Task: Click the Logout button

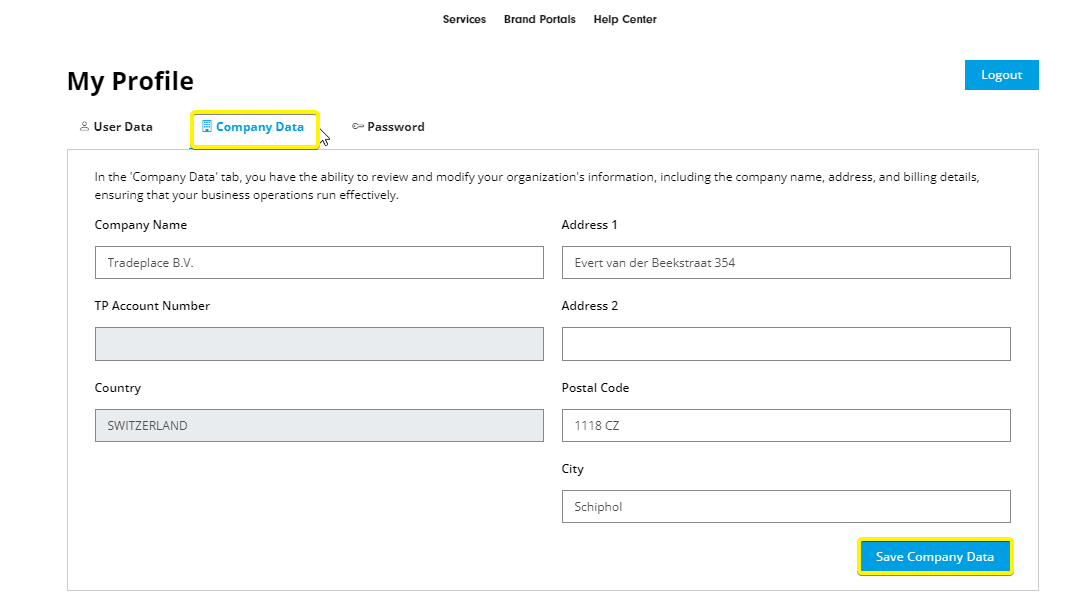Action: click(x=1001, y=75)
